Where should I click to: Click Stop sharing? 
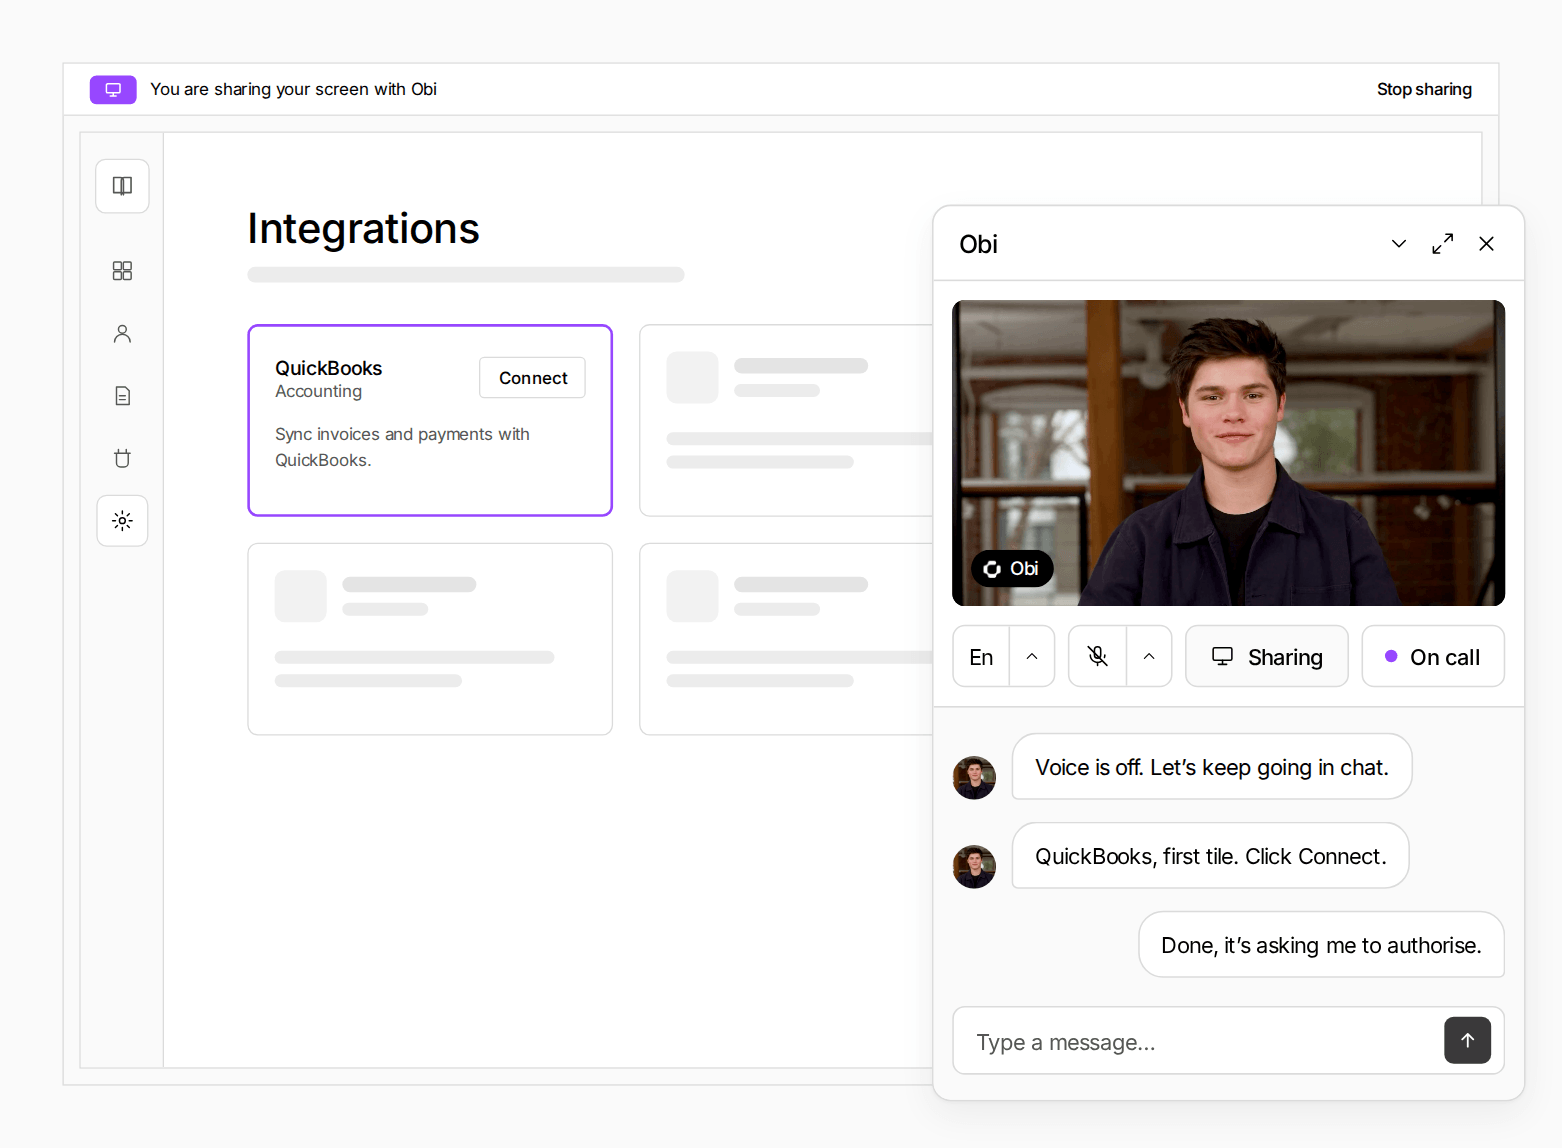click(1424, 90)
